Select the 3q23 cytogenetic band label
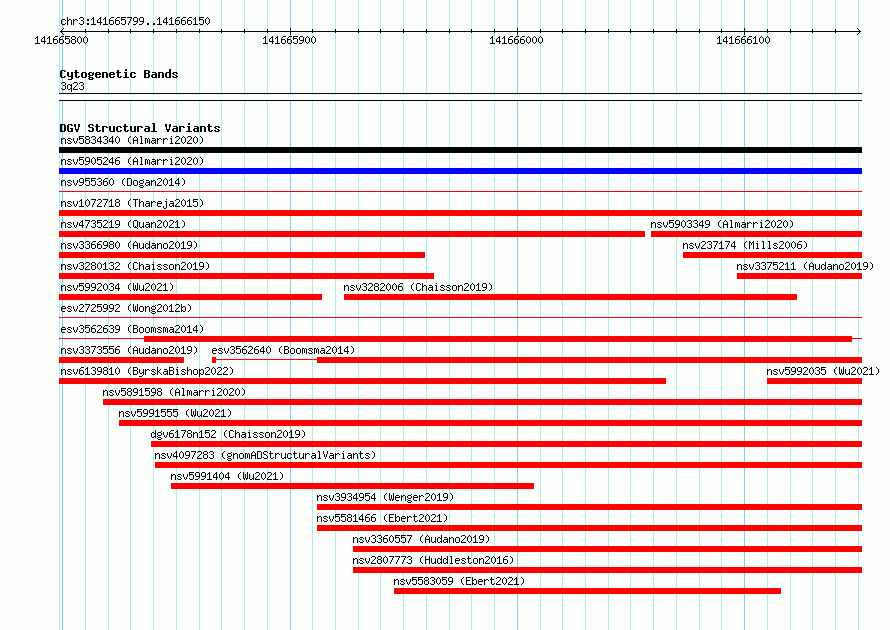This screenshot has height=630, width=890. point(72,86)
